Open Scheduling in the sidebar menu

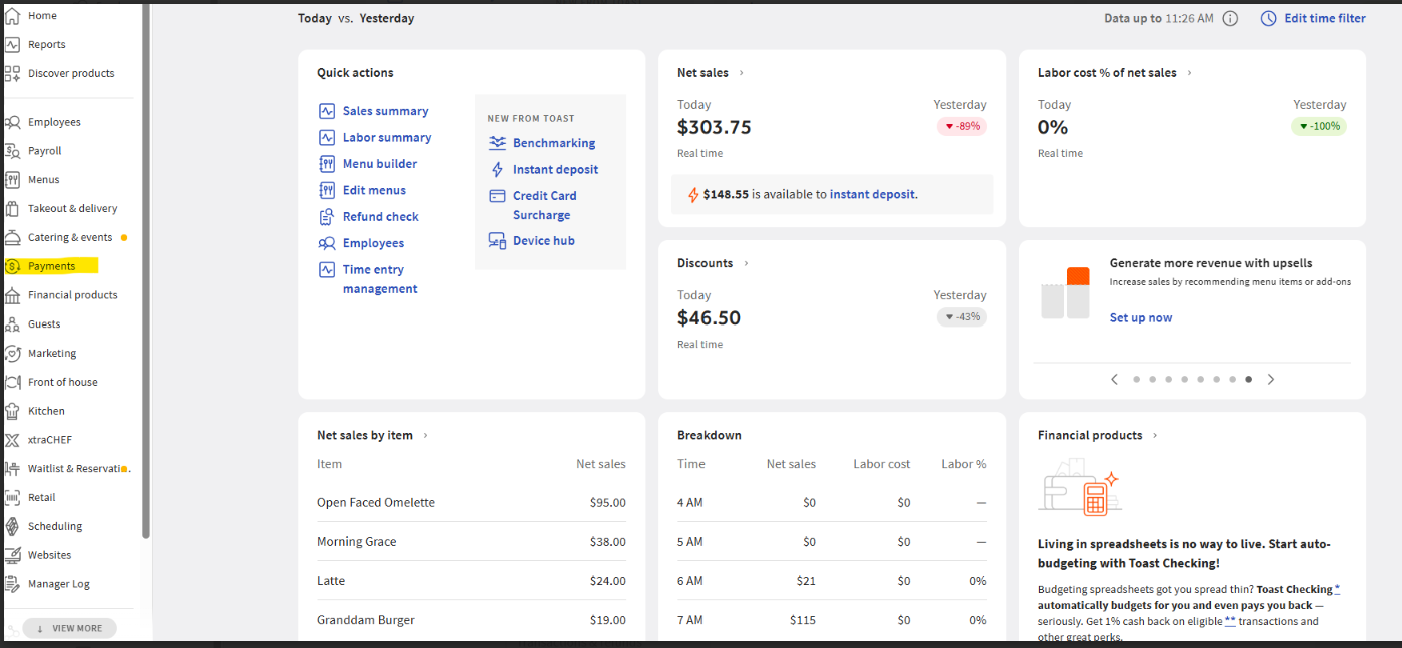[x=55, y=526]
